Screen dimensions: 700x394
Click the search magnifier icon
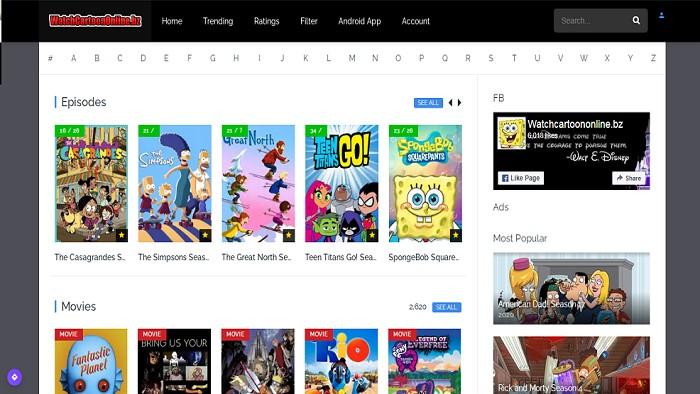[x=636, y=21]
